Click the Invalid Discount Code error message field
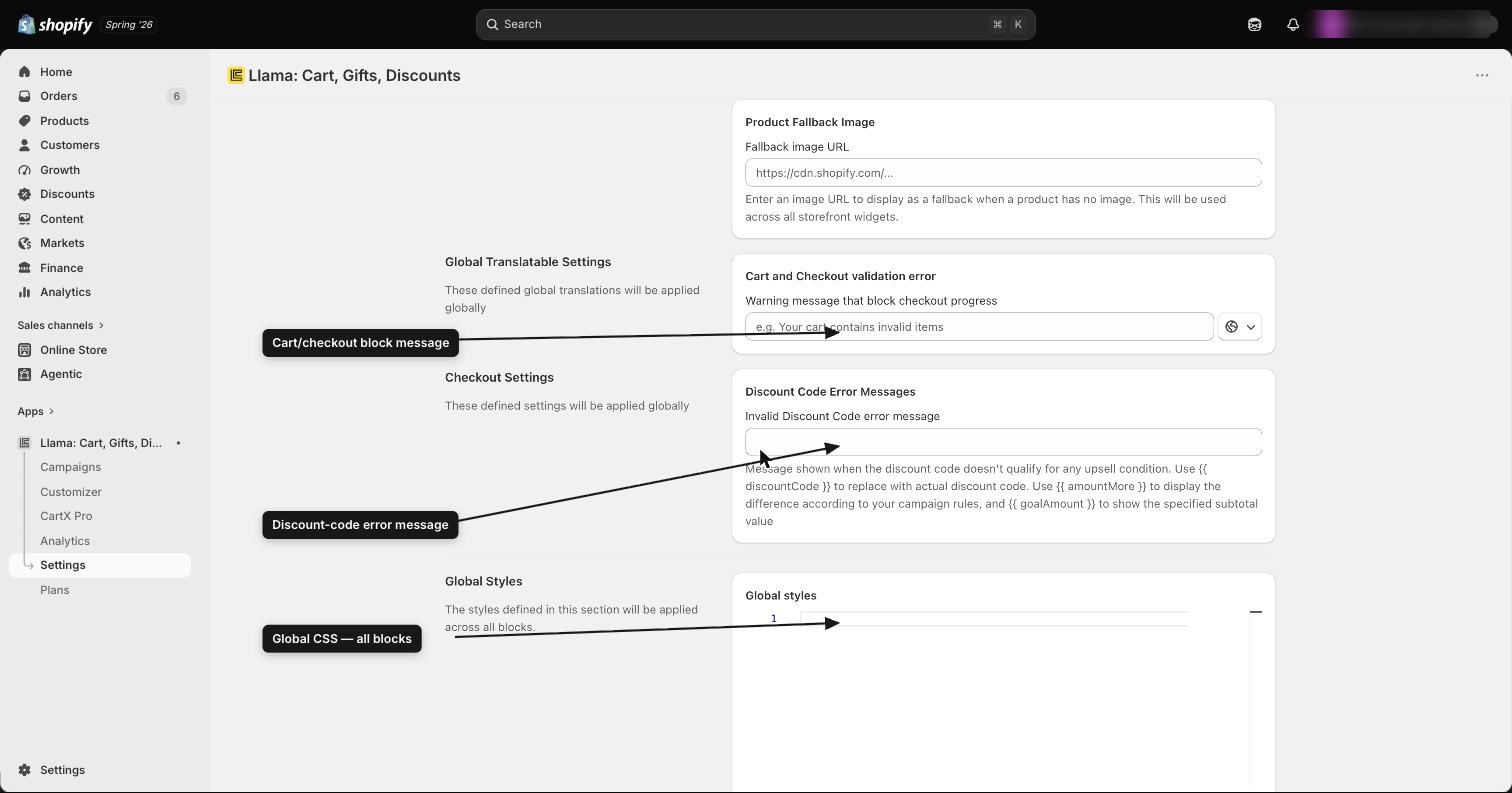The width and height of the screenshot is (1512, 793). click(x=1003, y=442)
